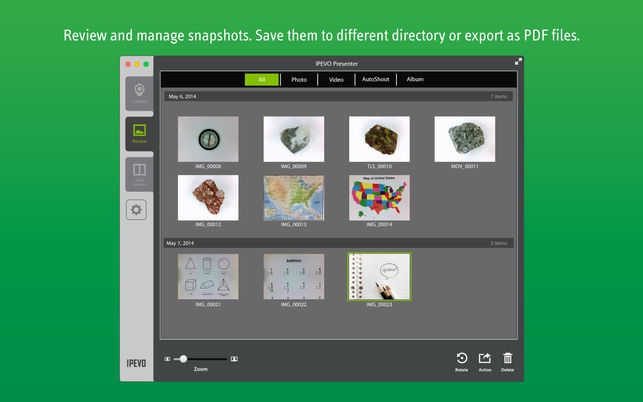Select the Review mode icon

[139, 134]
